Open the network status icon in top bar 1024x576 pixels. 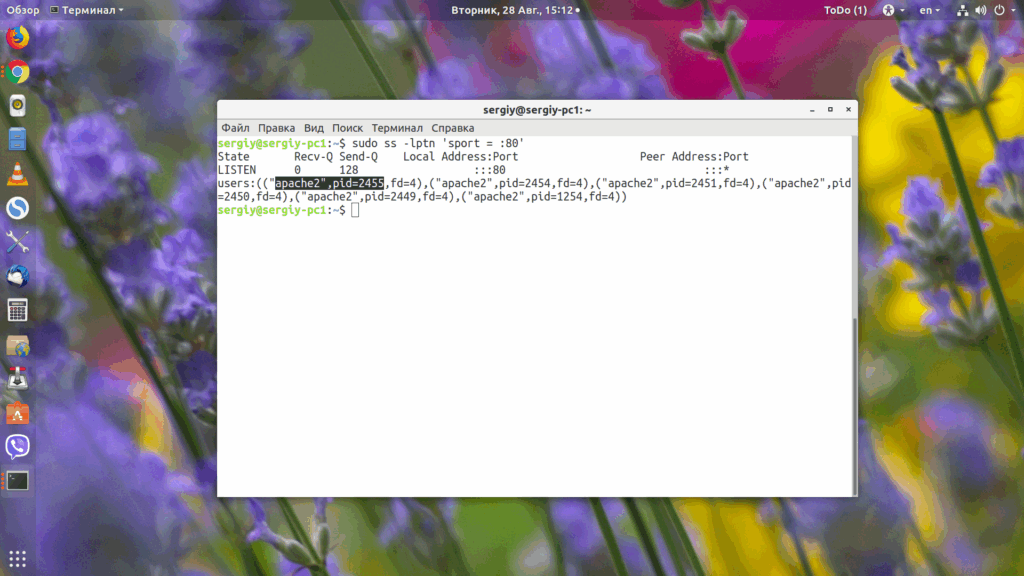(963, 10)
